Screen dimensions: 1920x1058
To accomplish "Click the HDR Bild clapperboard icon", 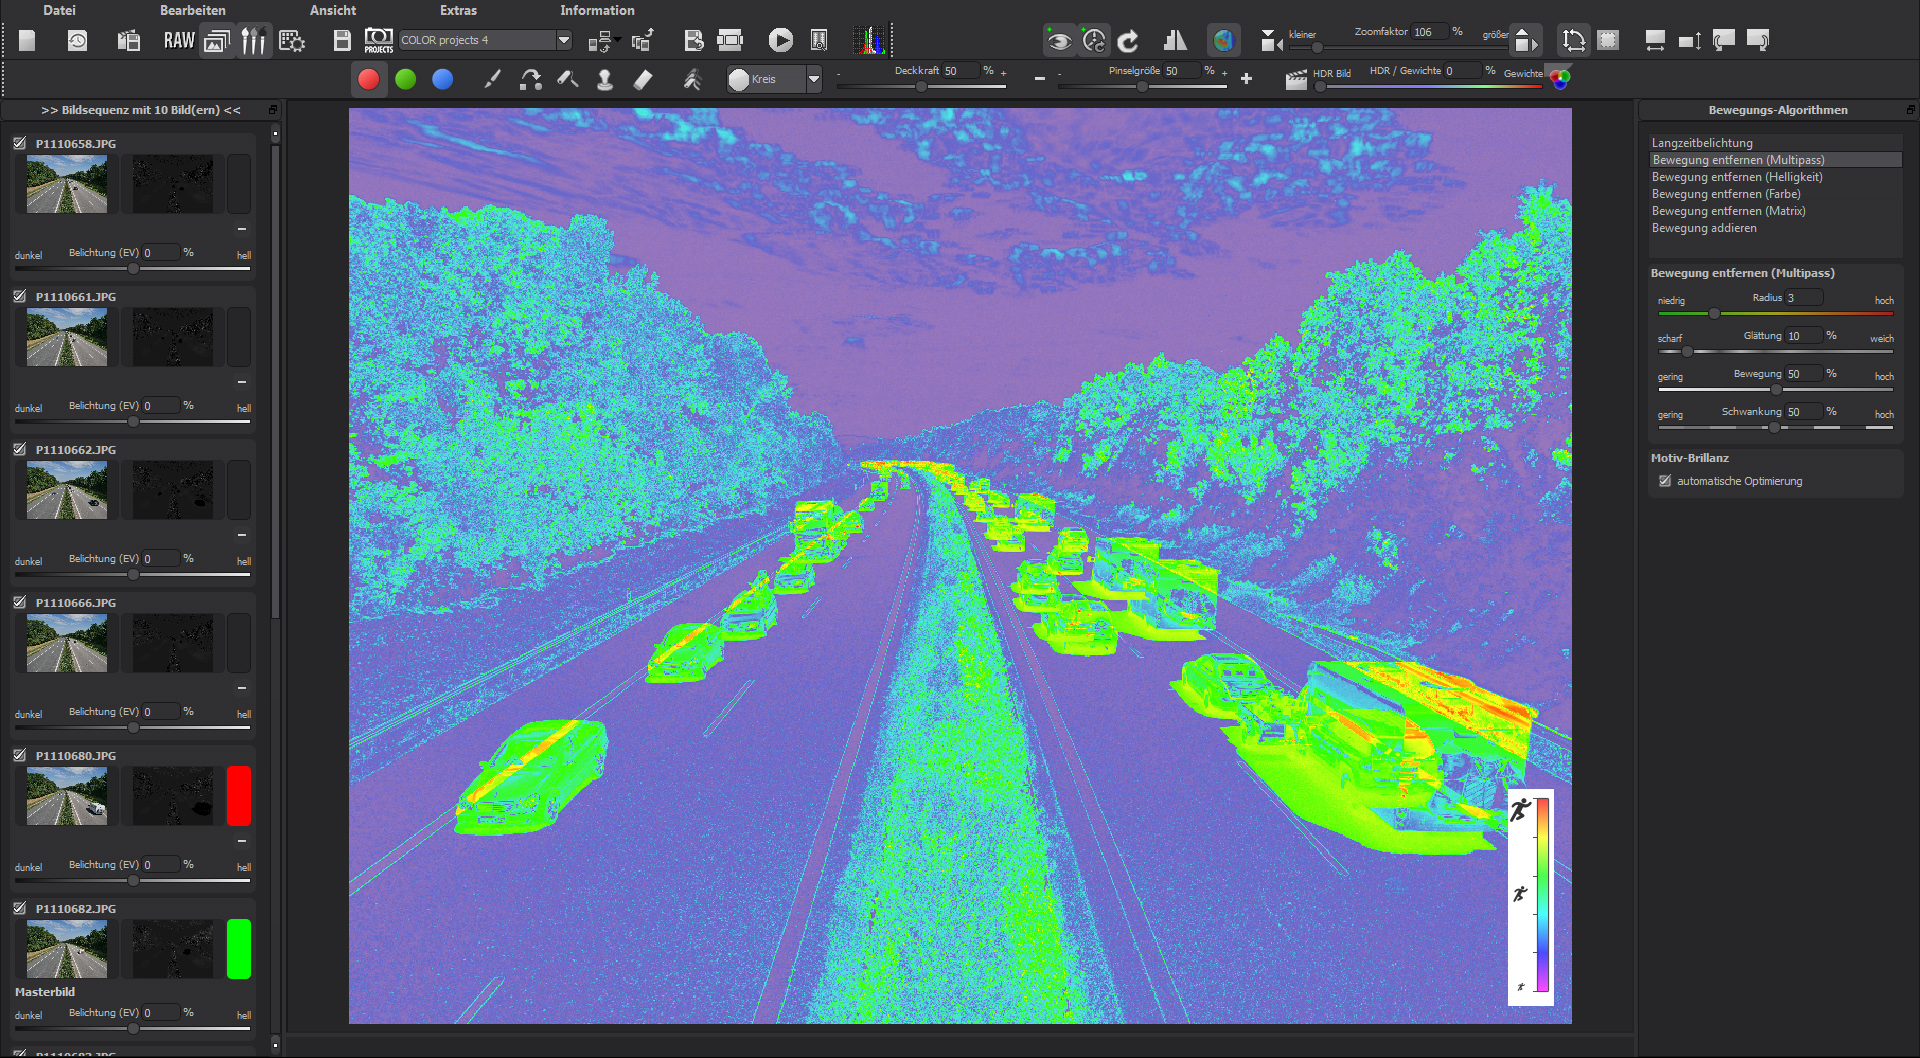I will coord(1296,79).
